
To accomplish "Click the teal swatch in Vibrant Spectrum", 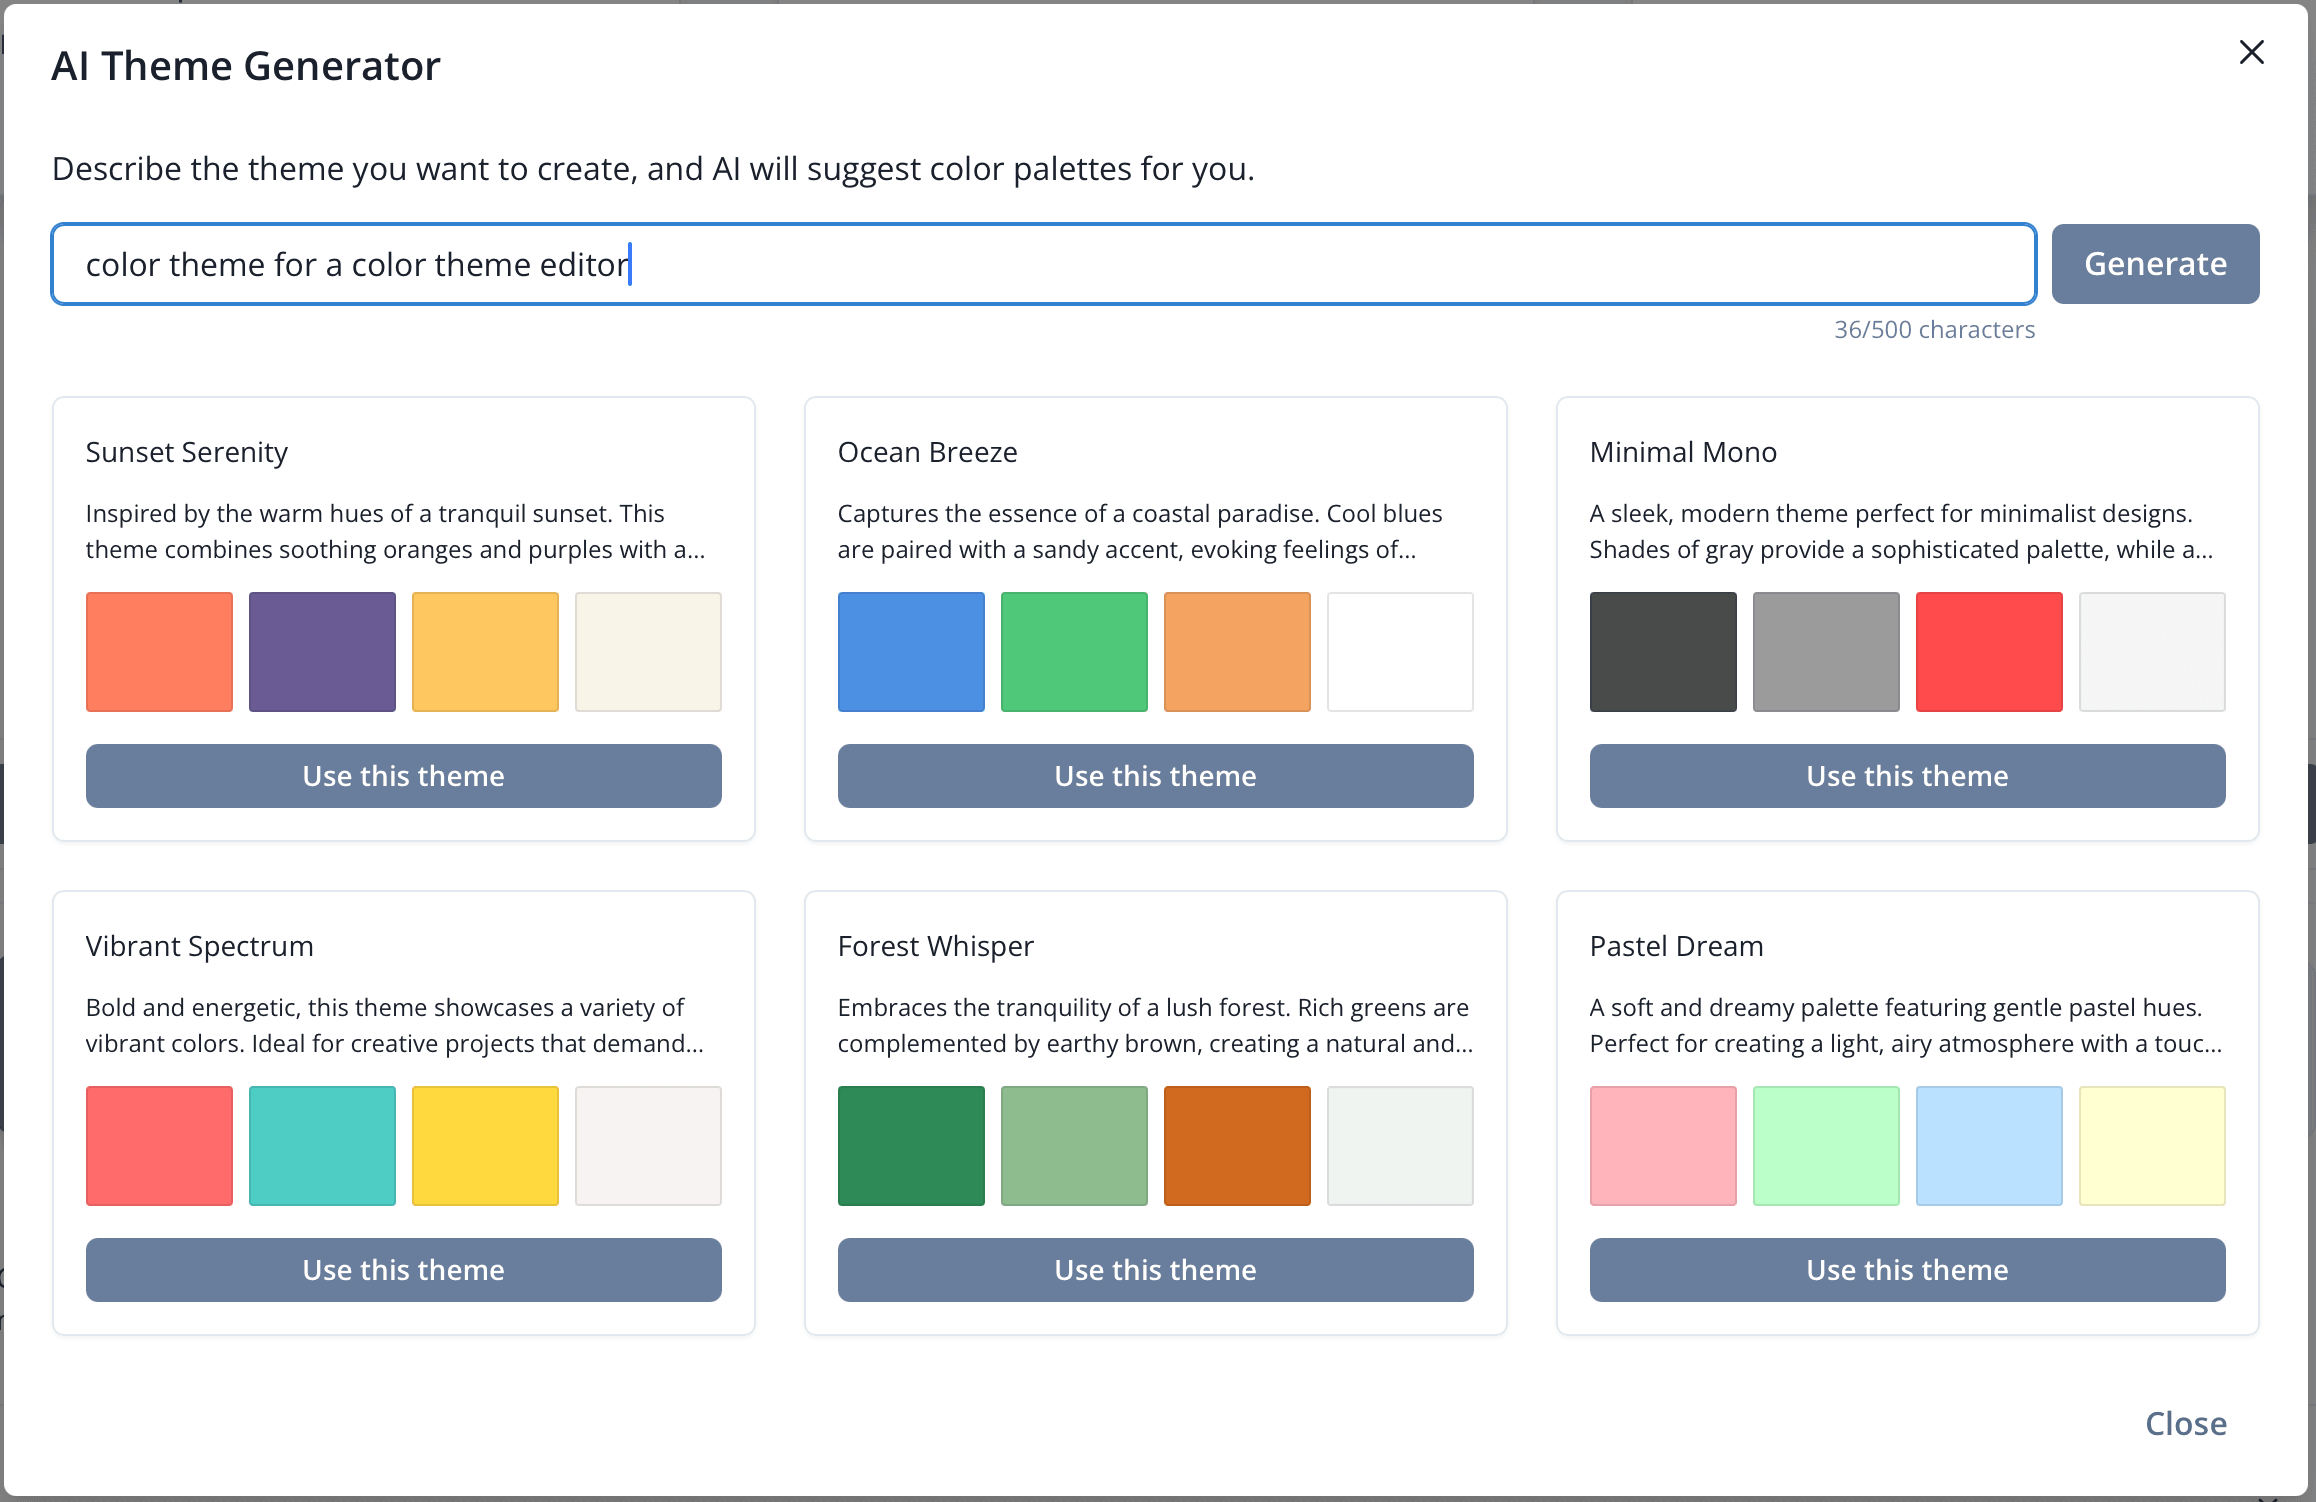I will (x=322, y=1146).
